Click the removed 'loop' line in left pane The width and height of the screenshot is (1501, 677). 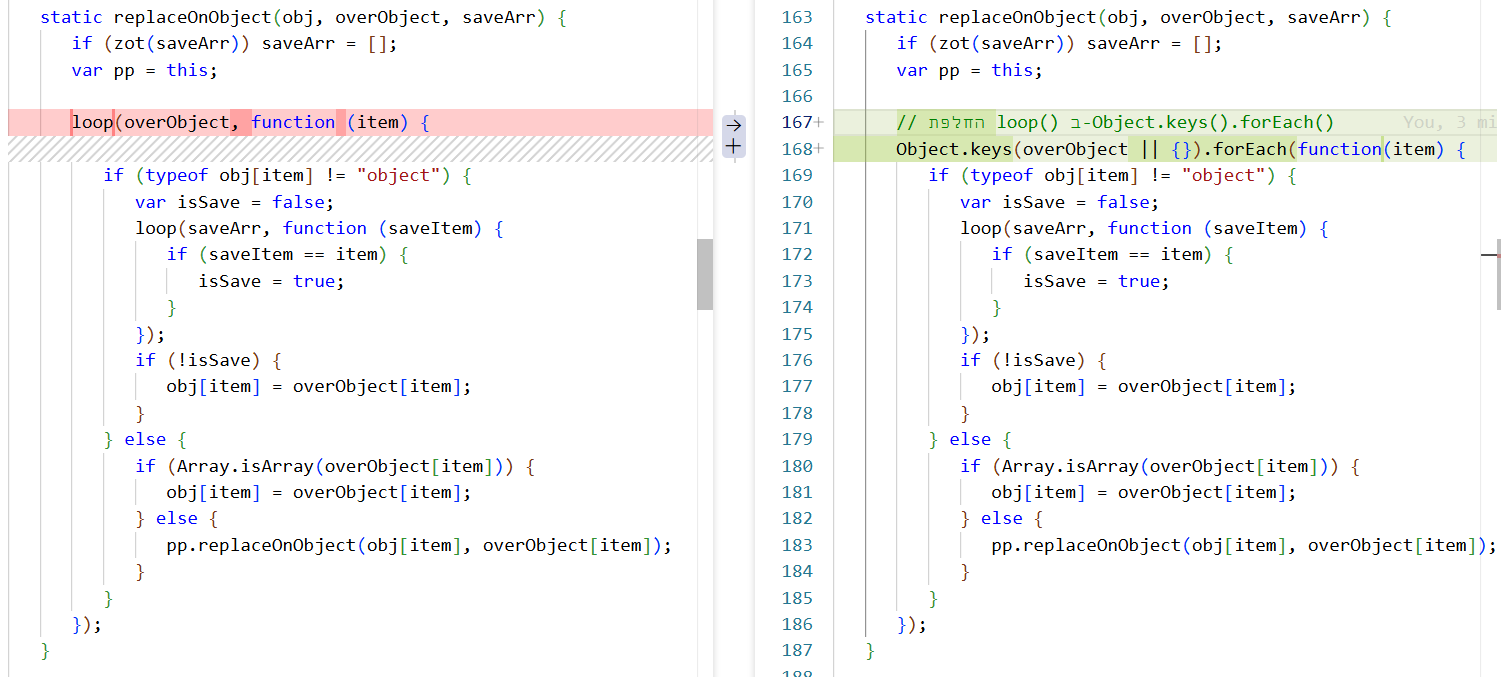point(91,123)
